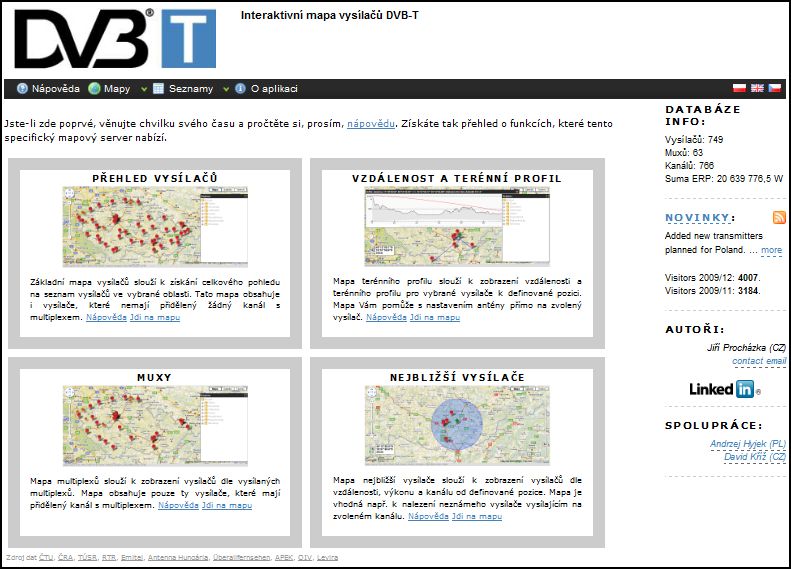Follow the 'nápovědu' link in intro text
This screenshot has height=569, width=791.
click(x=371, y=123)
